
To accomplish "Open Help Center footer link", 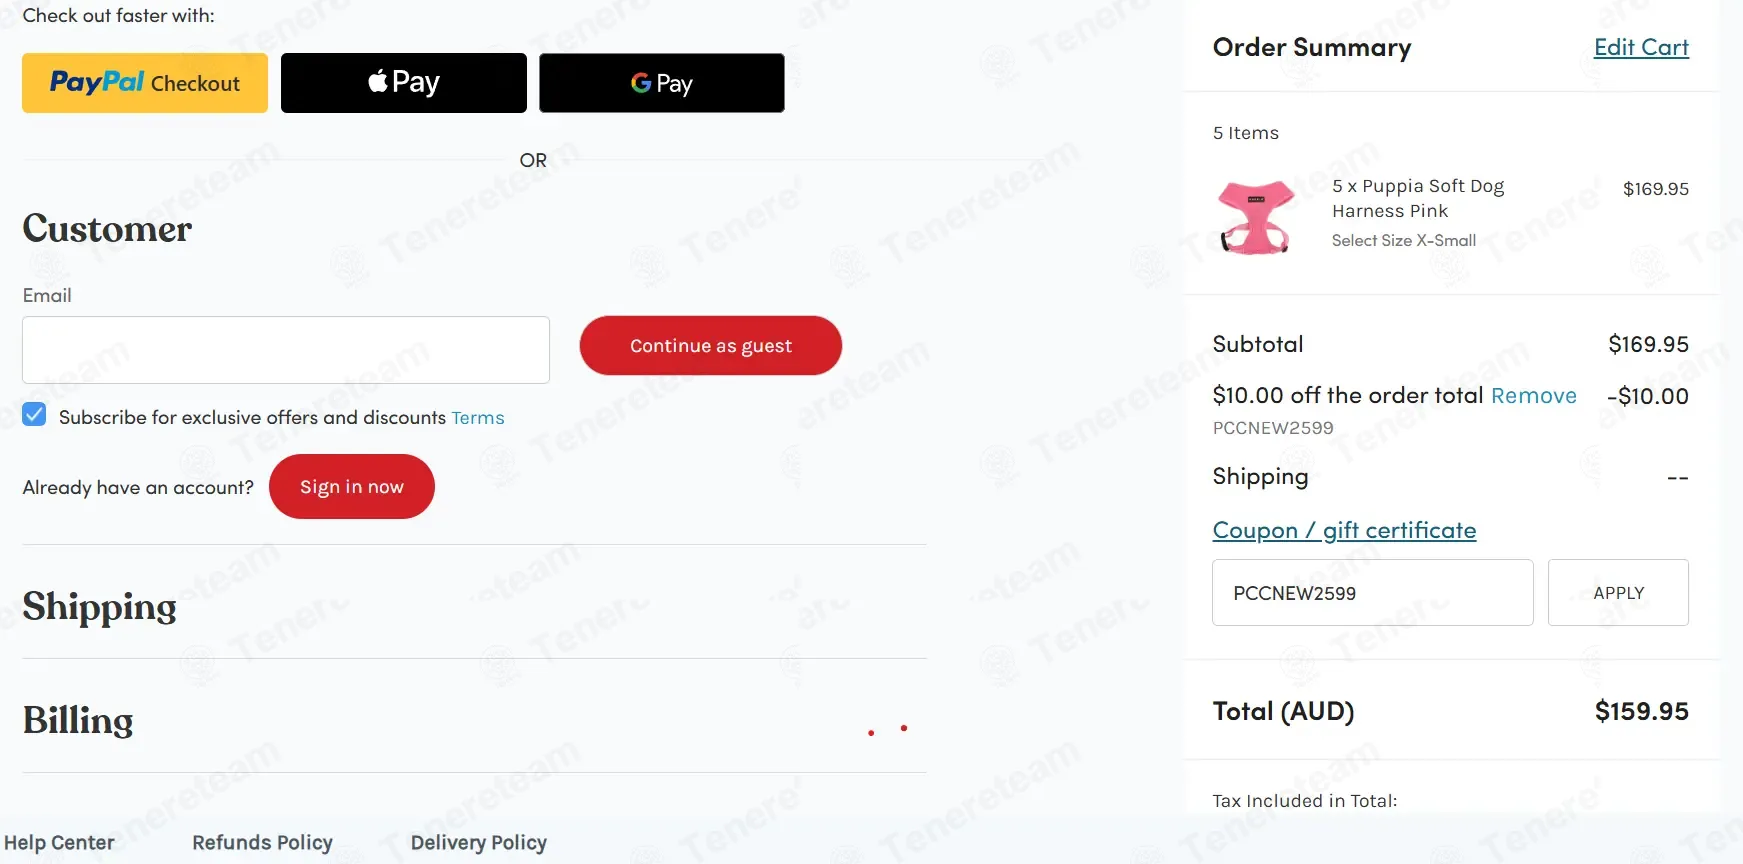I will (x=59, y=843).
